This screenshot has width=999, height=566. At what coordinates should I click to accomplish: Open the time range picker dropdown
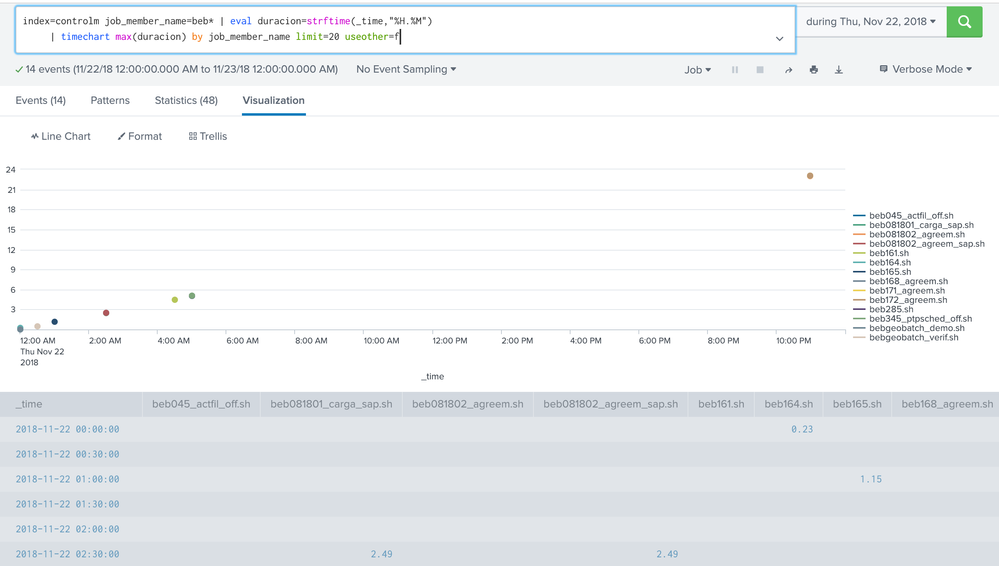coord(871,21)
